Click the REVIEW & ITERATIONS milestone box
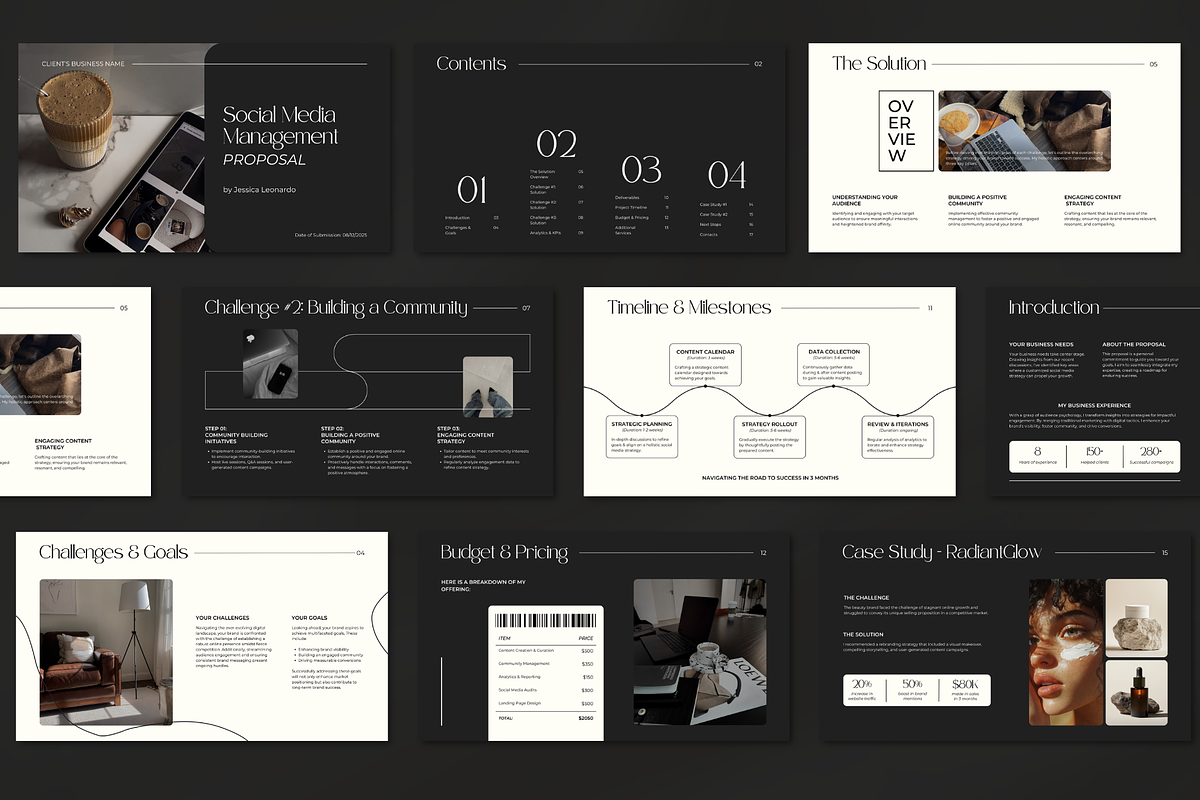 (897, 437)
